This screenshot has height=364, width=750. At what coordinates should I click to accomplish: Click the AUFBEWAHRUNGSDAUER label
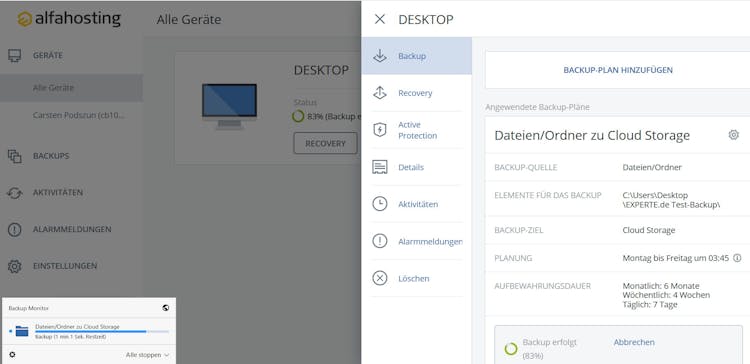tap(542, 286)
